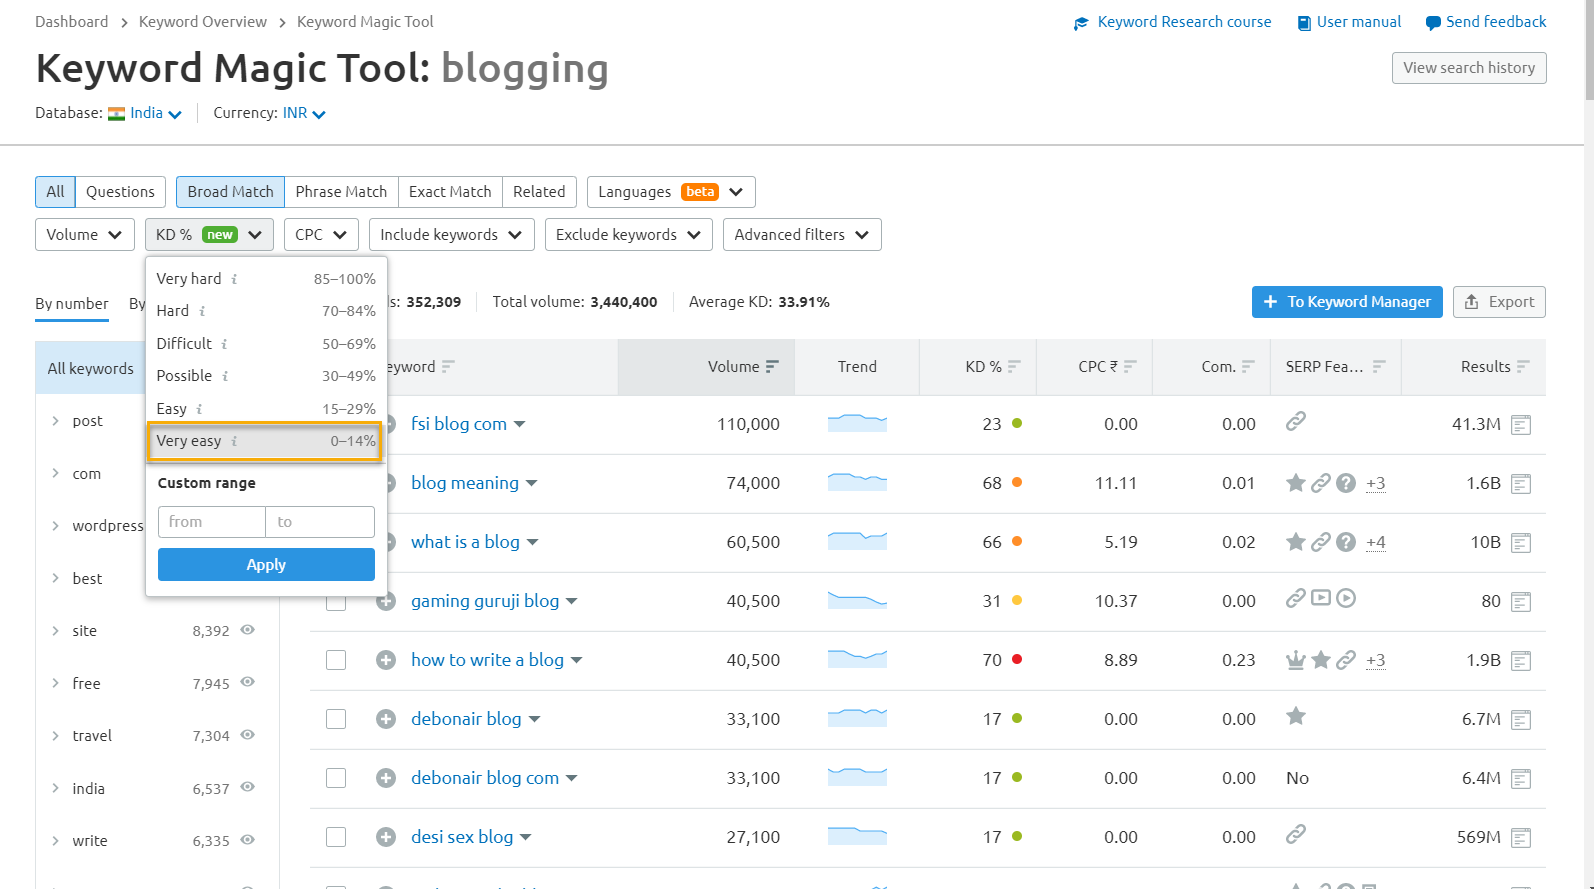This screenshot has width=1594, height=889.
Task: Select the Phrase Match tab
Action: coord(341,192)
